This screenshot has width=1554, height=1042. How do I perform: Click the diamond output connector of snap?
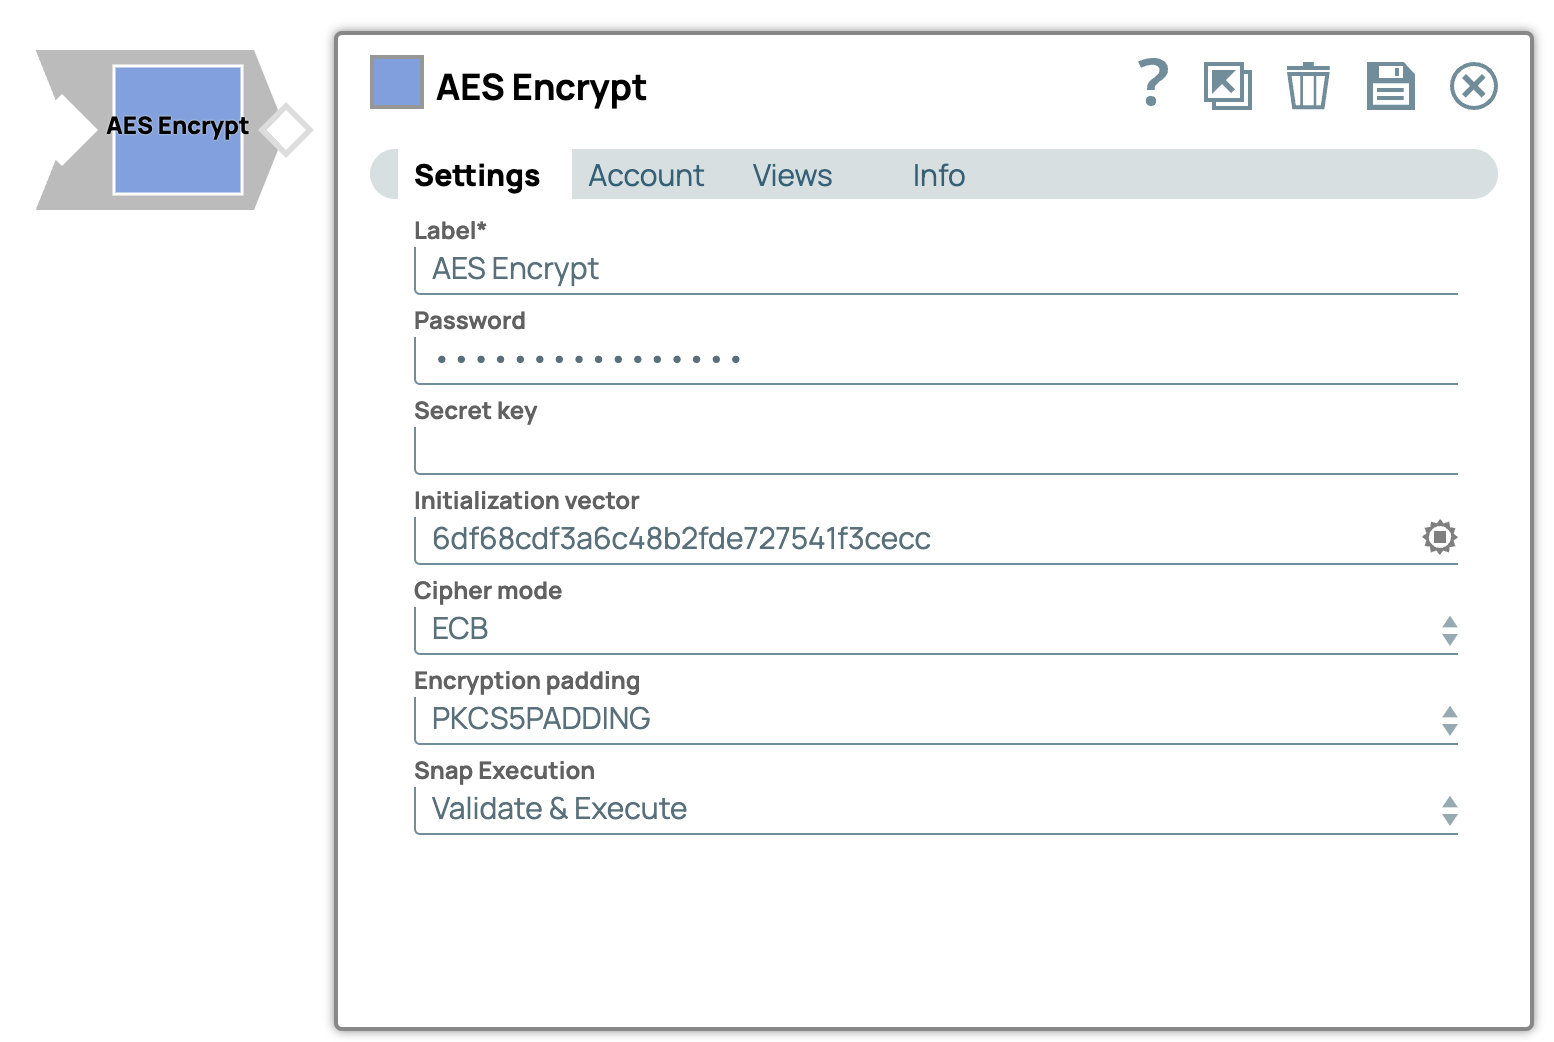287,130
